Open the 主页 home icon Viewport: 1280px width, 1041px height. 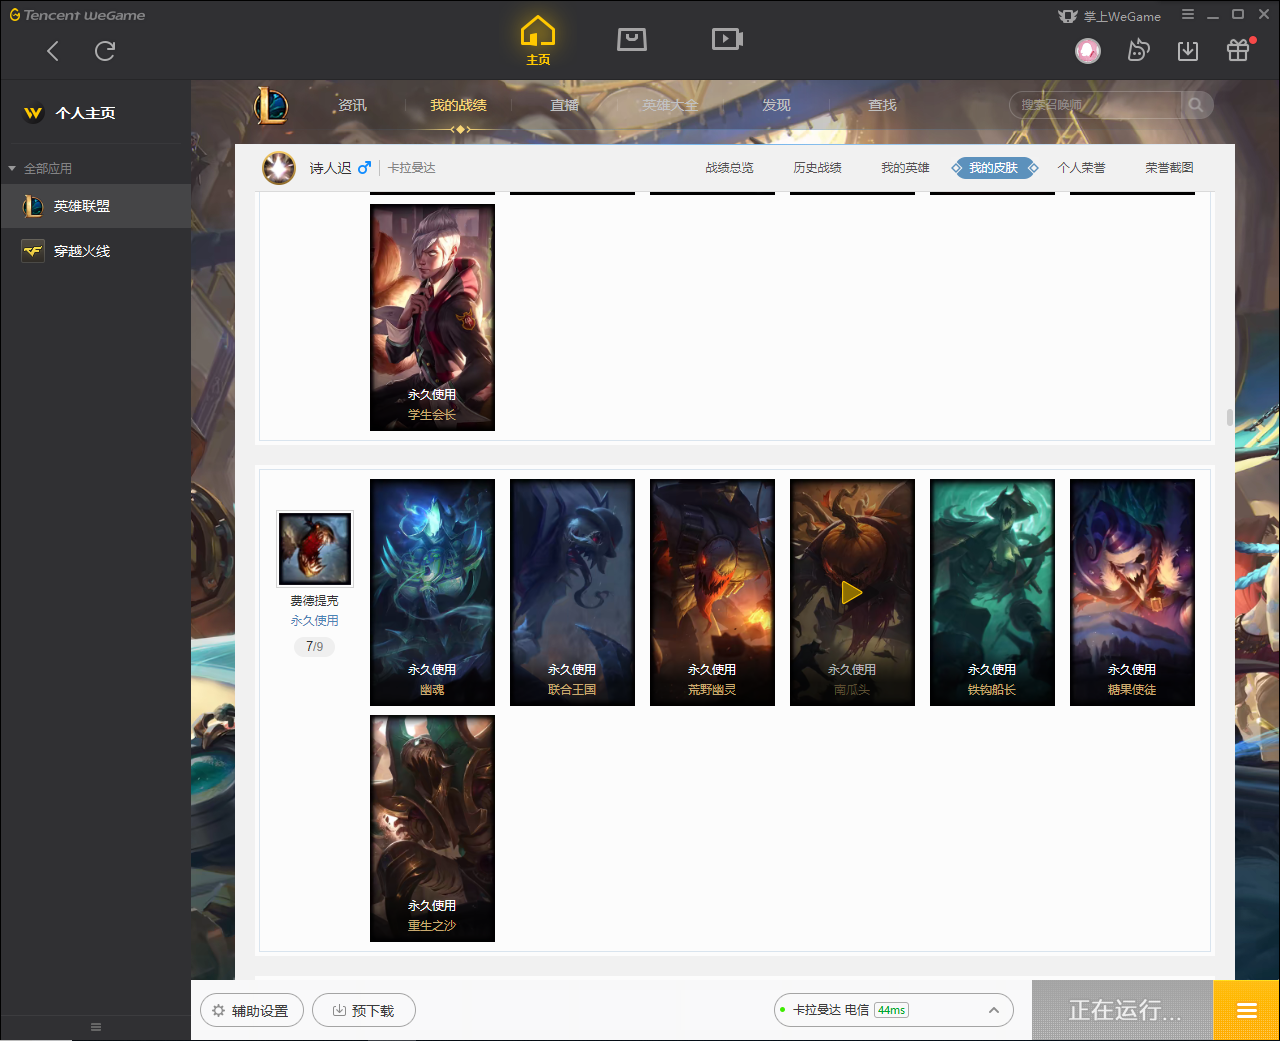point(538,41)
